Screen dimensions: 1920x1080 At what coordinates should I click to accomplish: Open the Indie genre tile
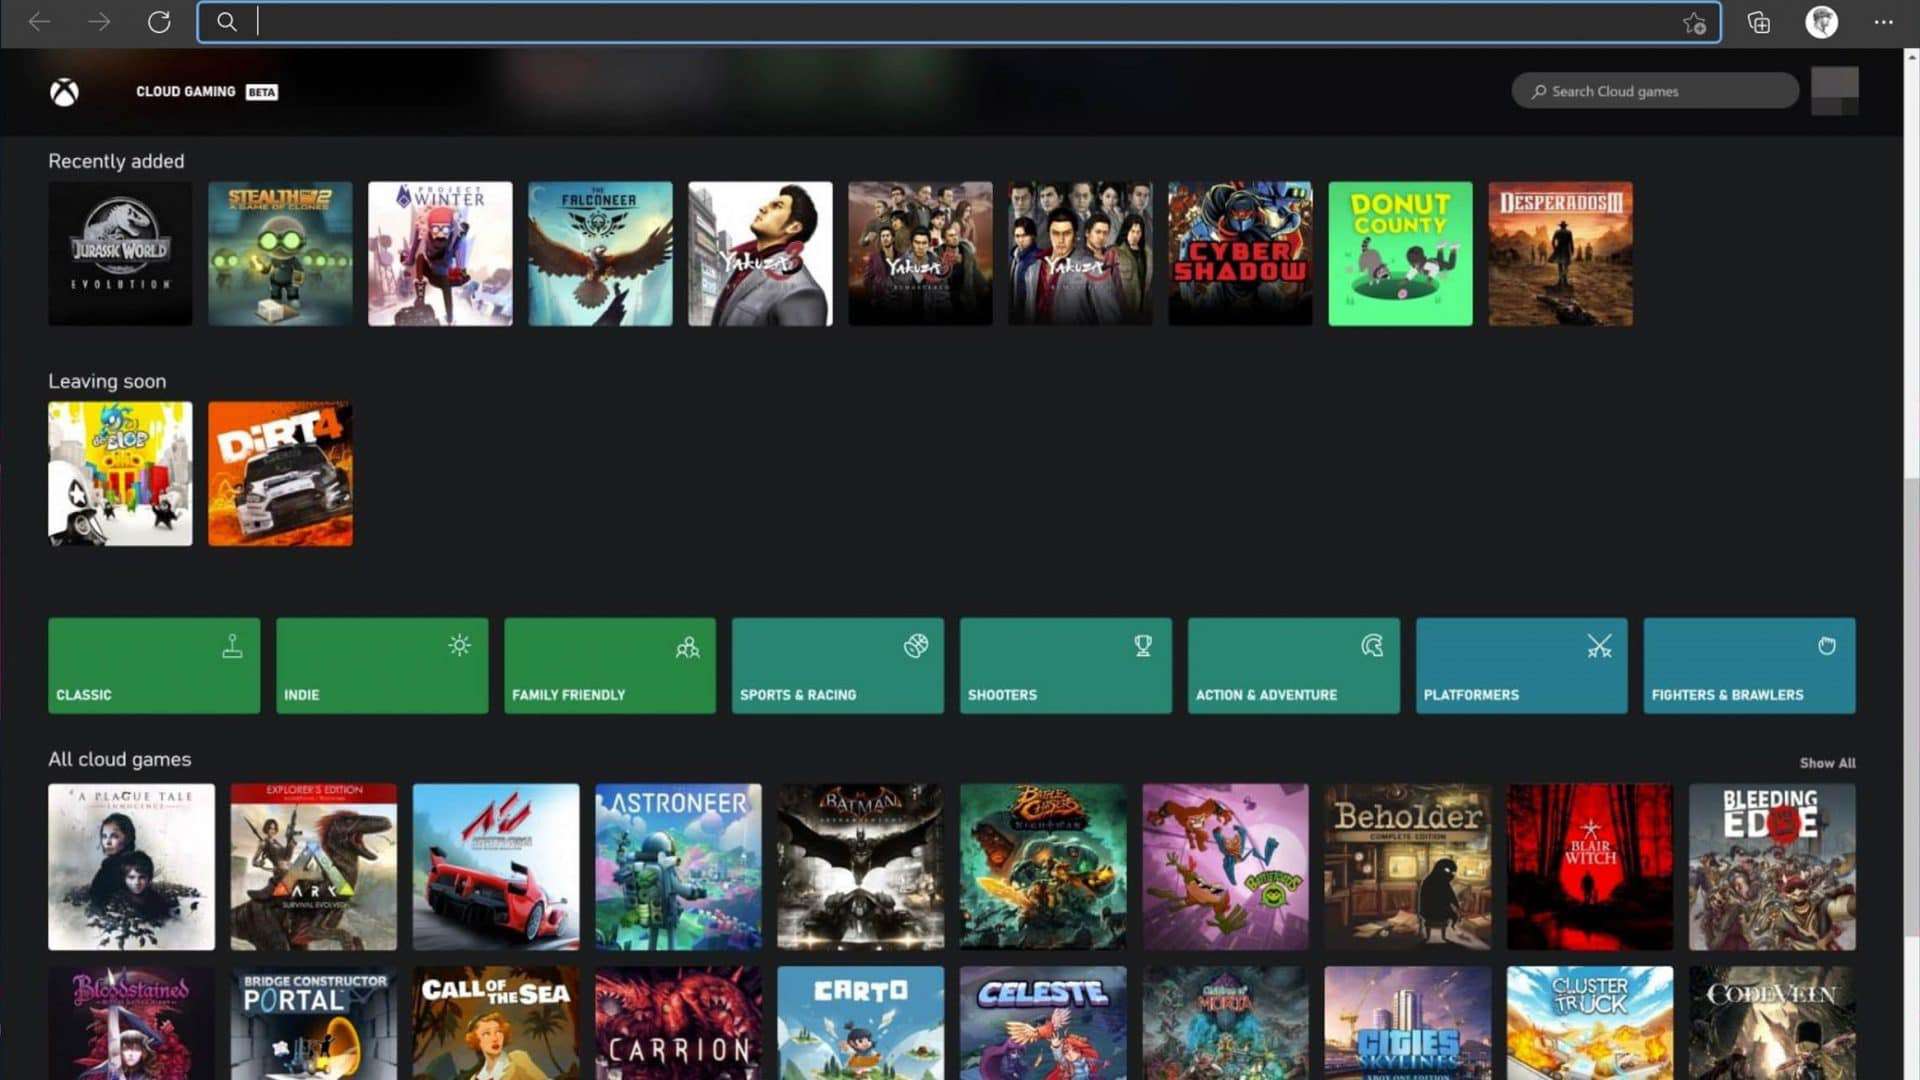pos(382,665)
